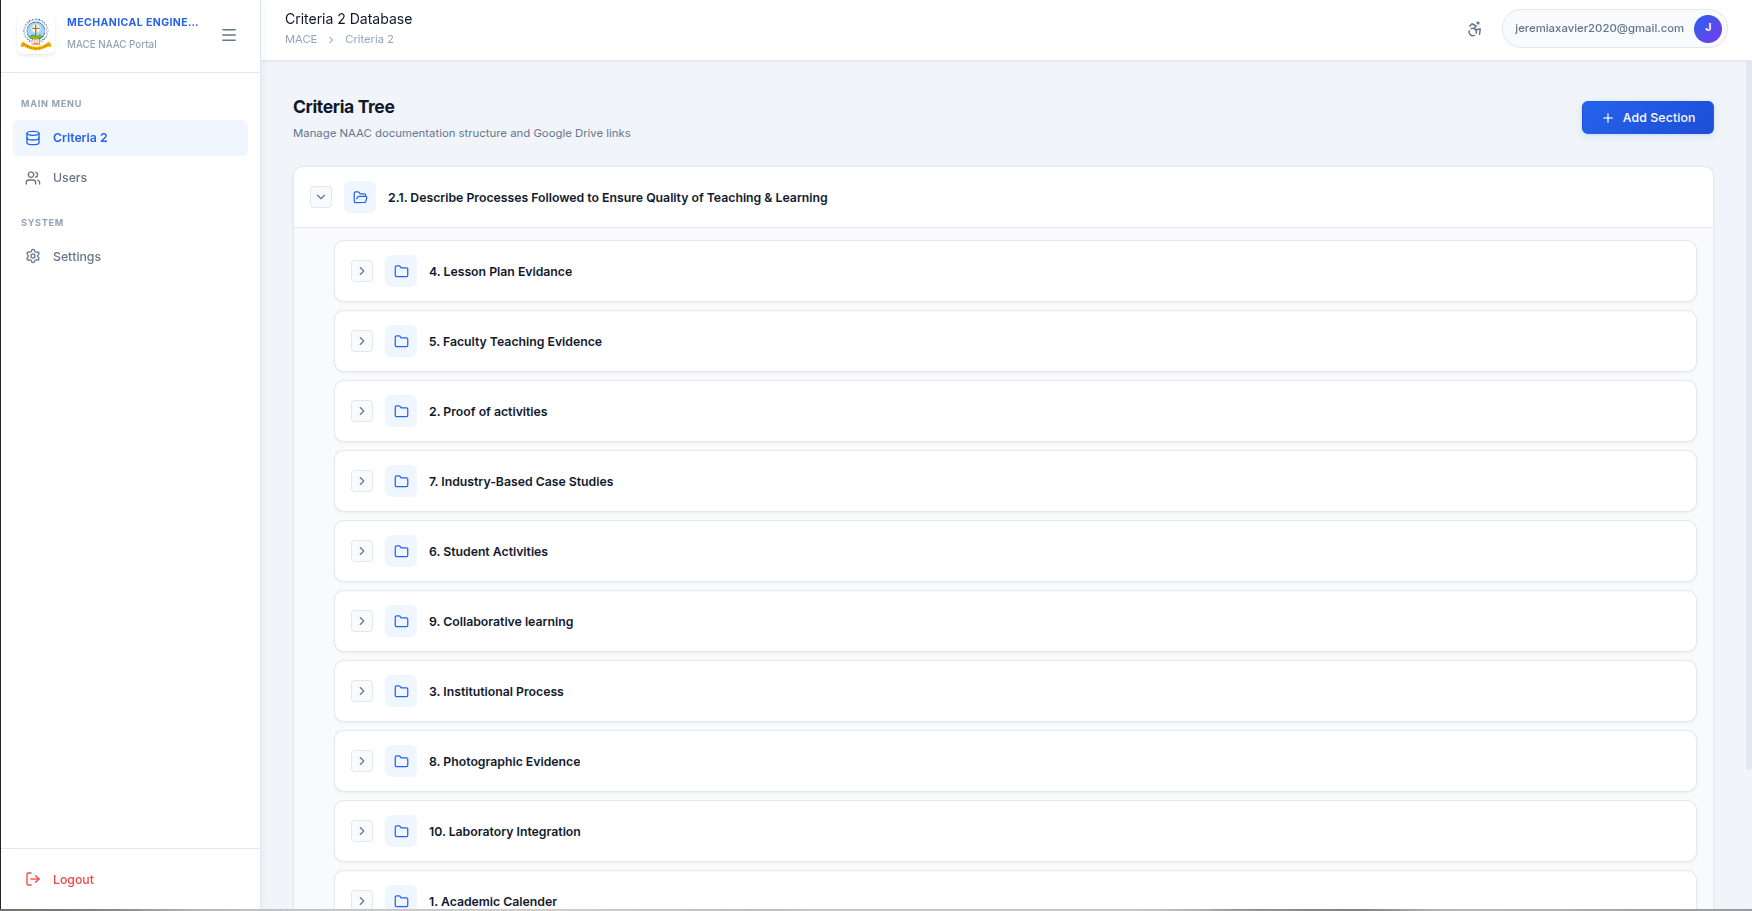This screenshot has width=1752, height=911.
Task: Expand the 1. Academic Calender row
Action: 362,900
